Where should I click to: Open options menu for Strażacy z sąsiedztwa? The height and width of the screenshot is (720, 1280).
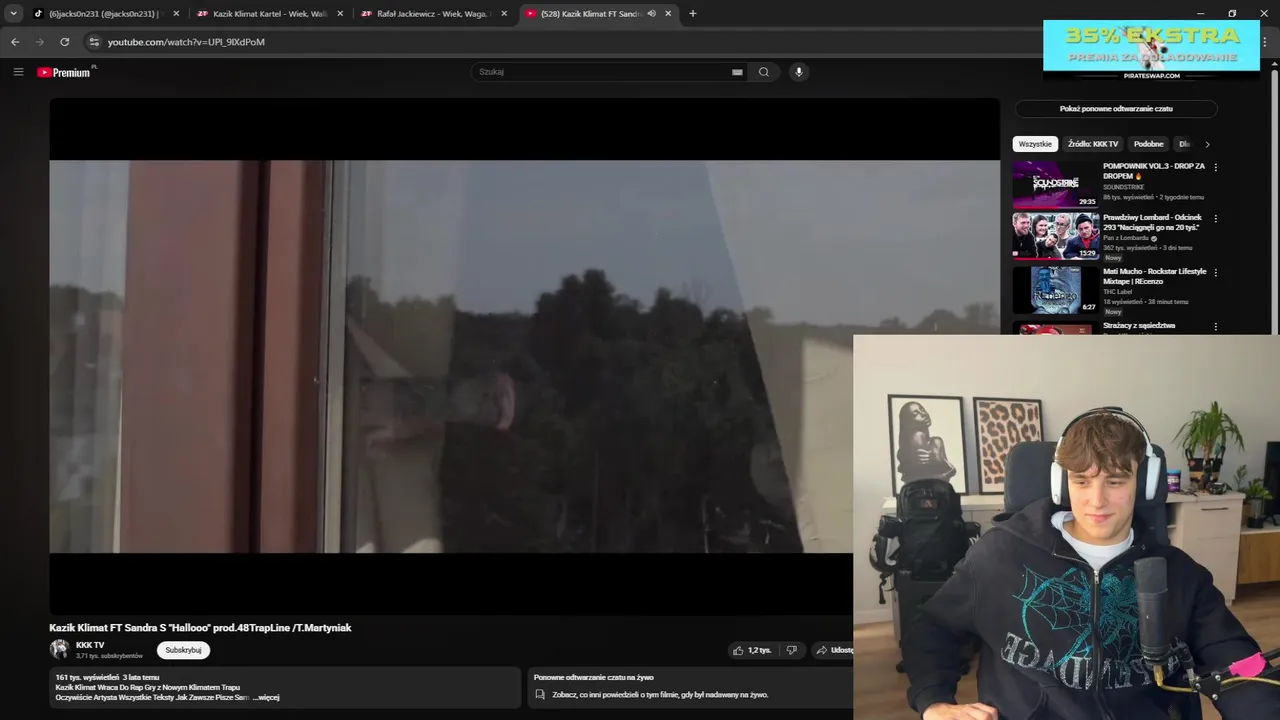(1216, 326)
